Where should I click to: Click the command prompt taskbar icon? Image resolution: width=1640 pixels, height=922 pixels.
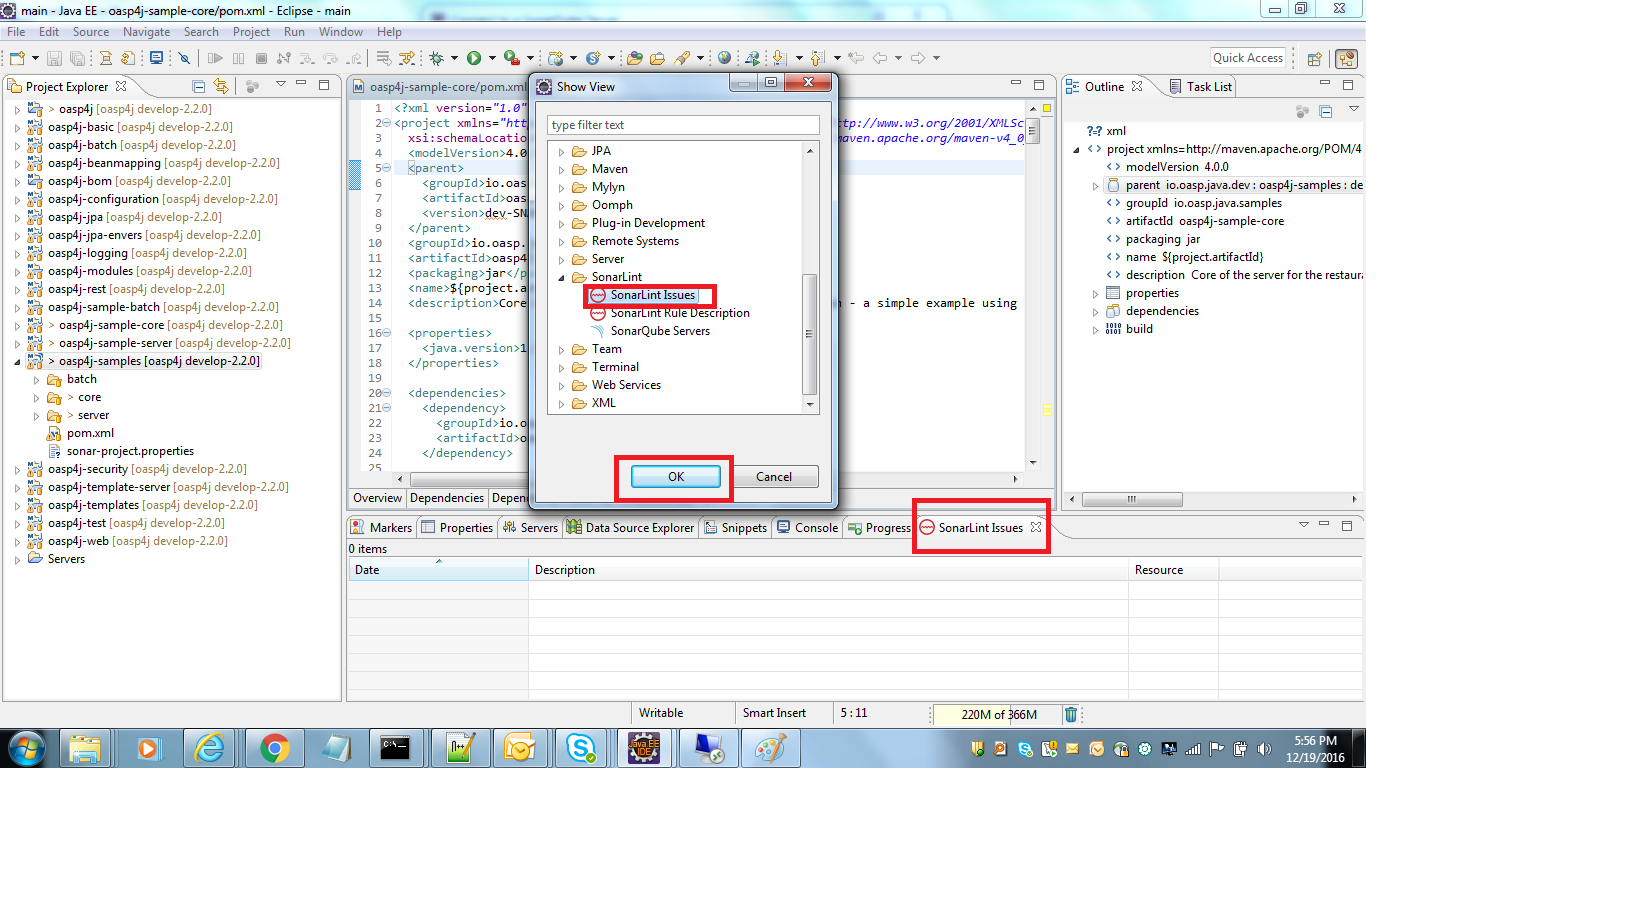pyautogui.click(x=395, y=748)
